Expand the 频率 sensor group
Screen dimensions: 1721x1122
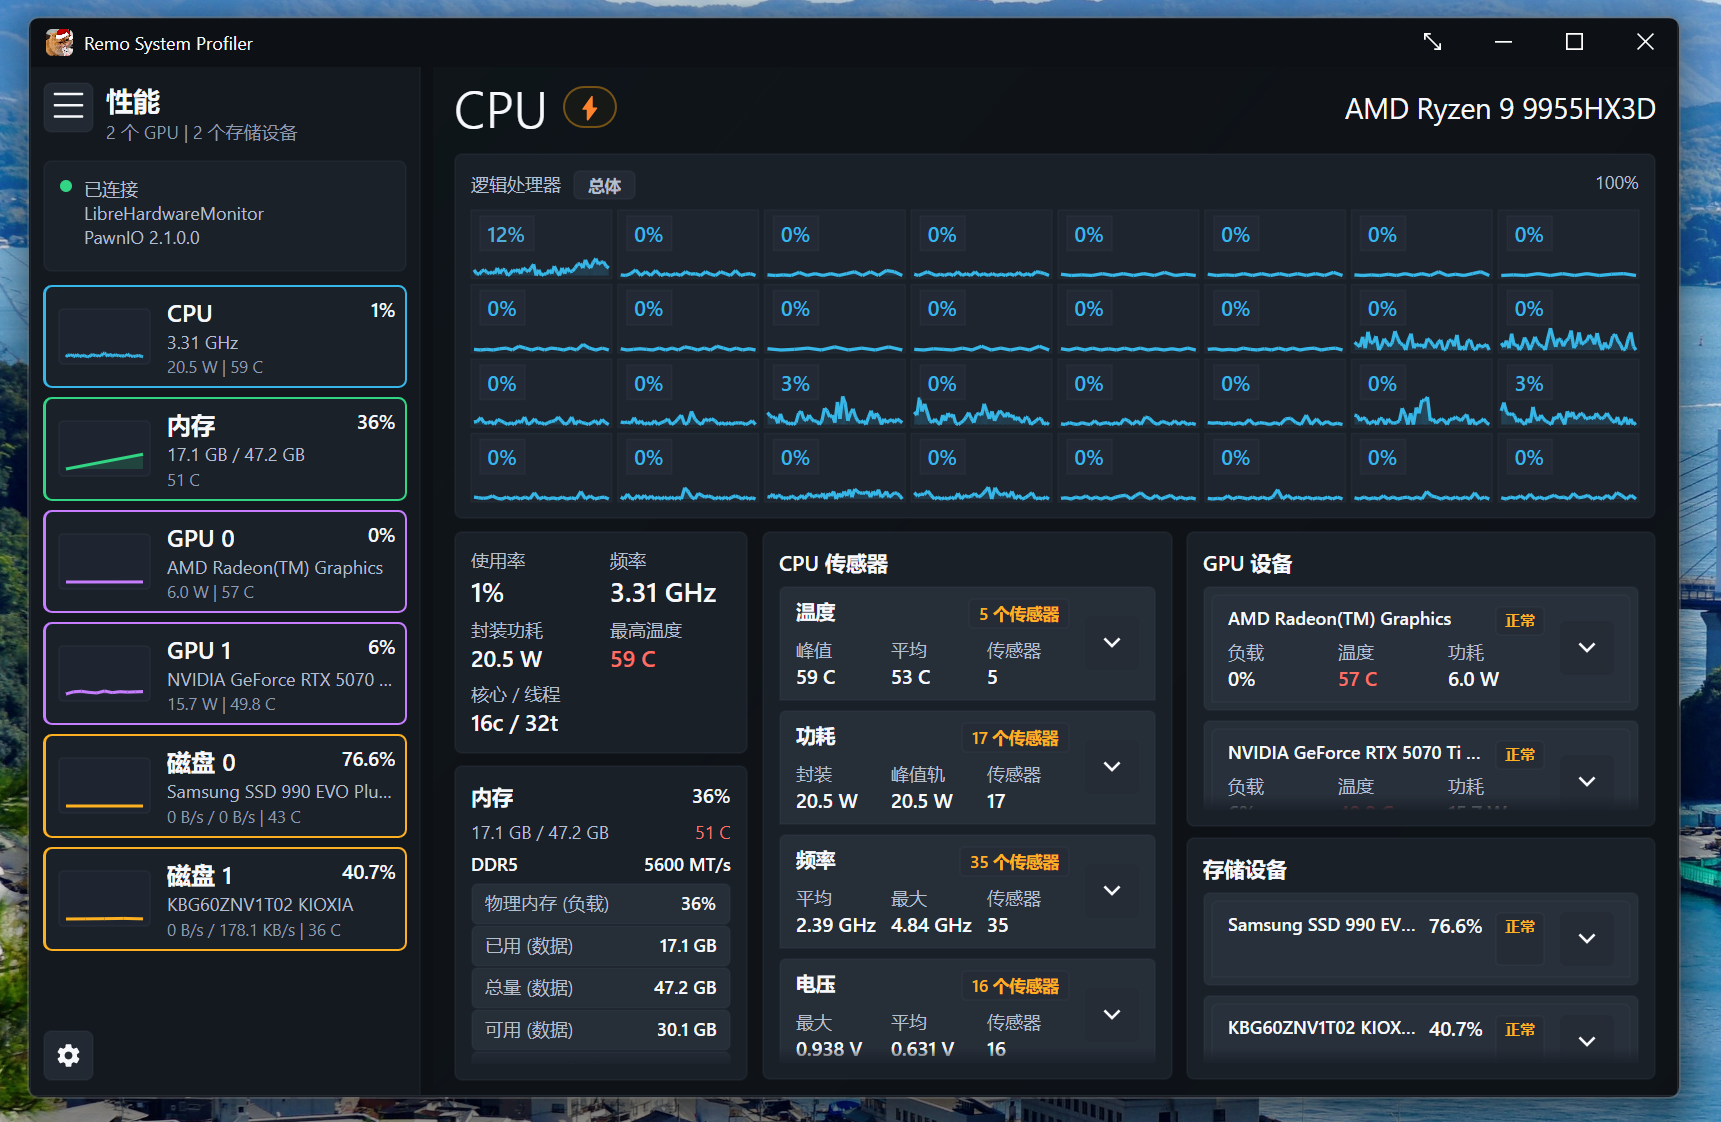1112,890
